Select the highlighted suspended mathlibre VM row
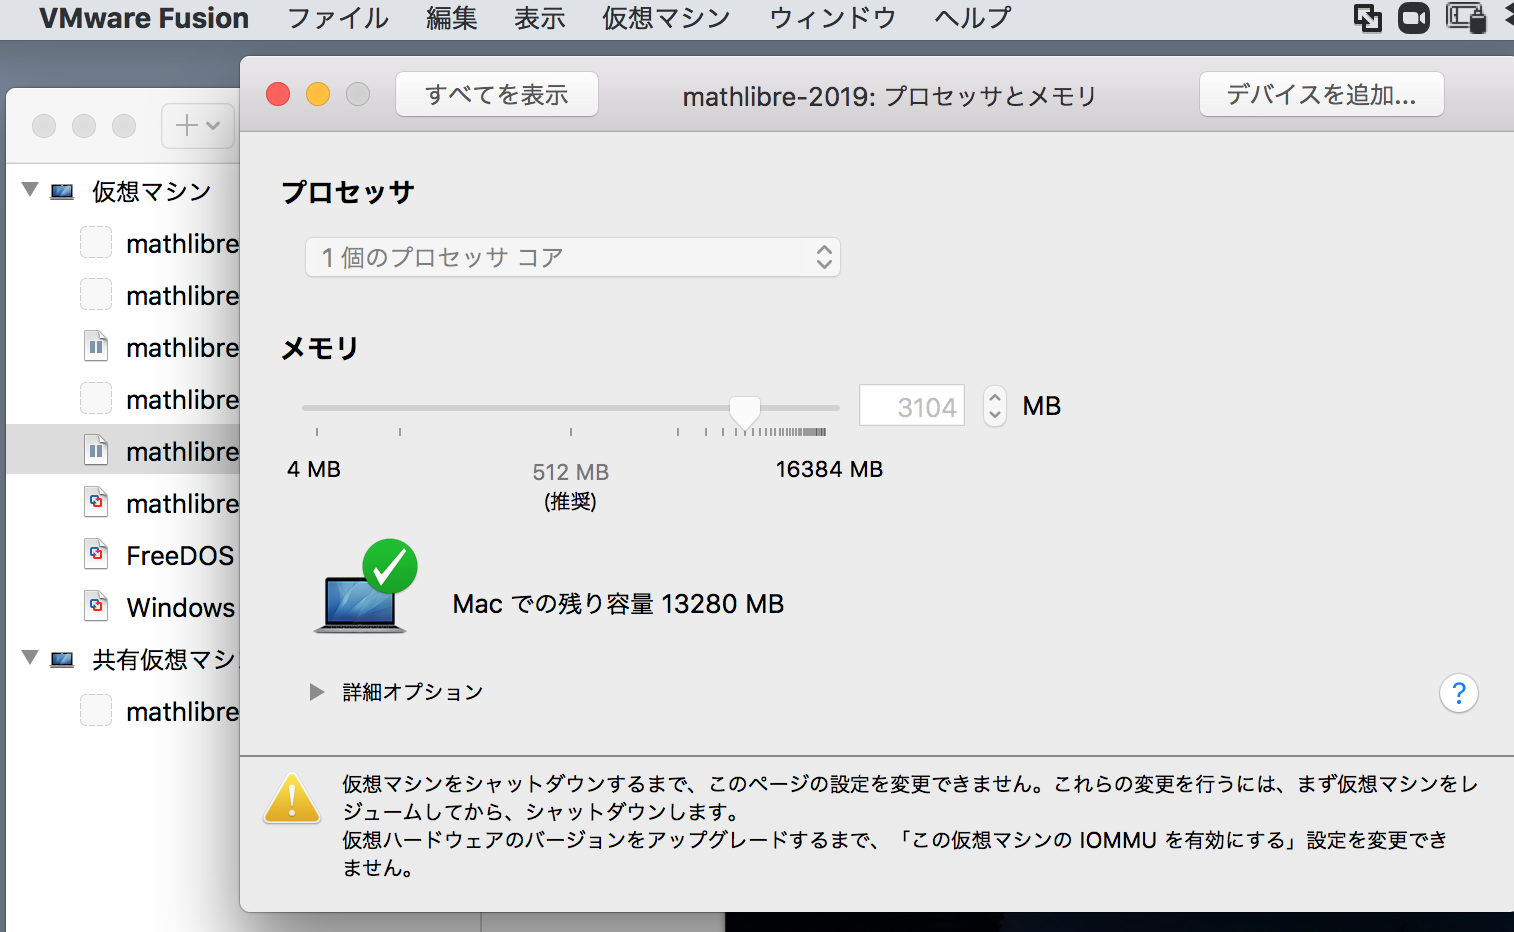 (123, 451)
